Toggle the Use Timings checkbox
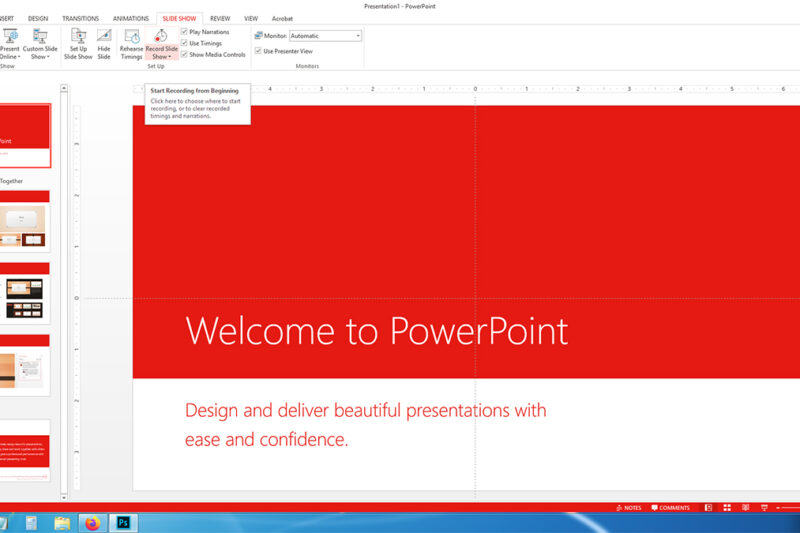This screenshot has height=533, width=800. 184,43
